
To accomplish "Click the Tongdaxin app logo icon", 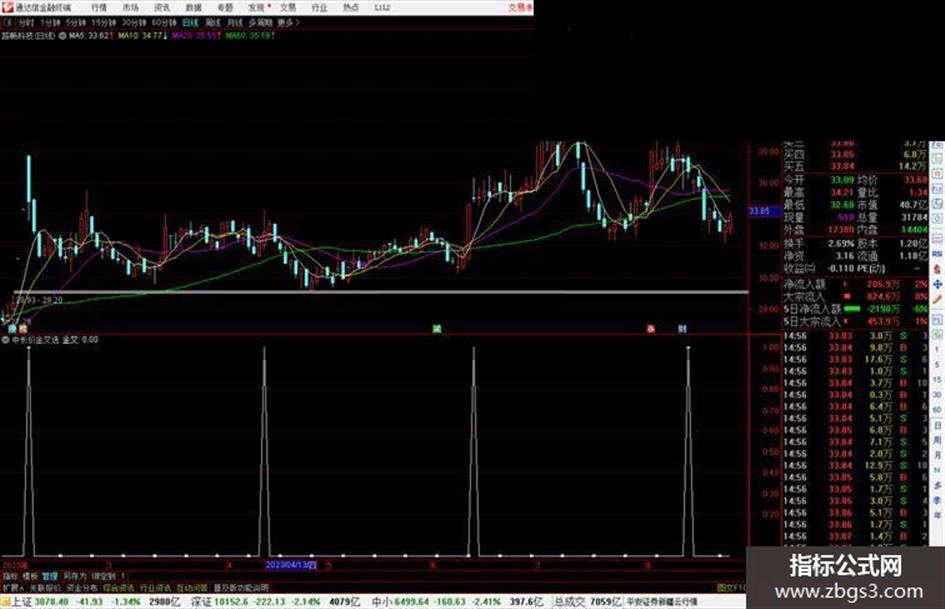I will click(x=7, y=7).
